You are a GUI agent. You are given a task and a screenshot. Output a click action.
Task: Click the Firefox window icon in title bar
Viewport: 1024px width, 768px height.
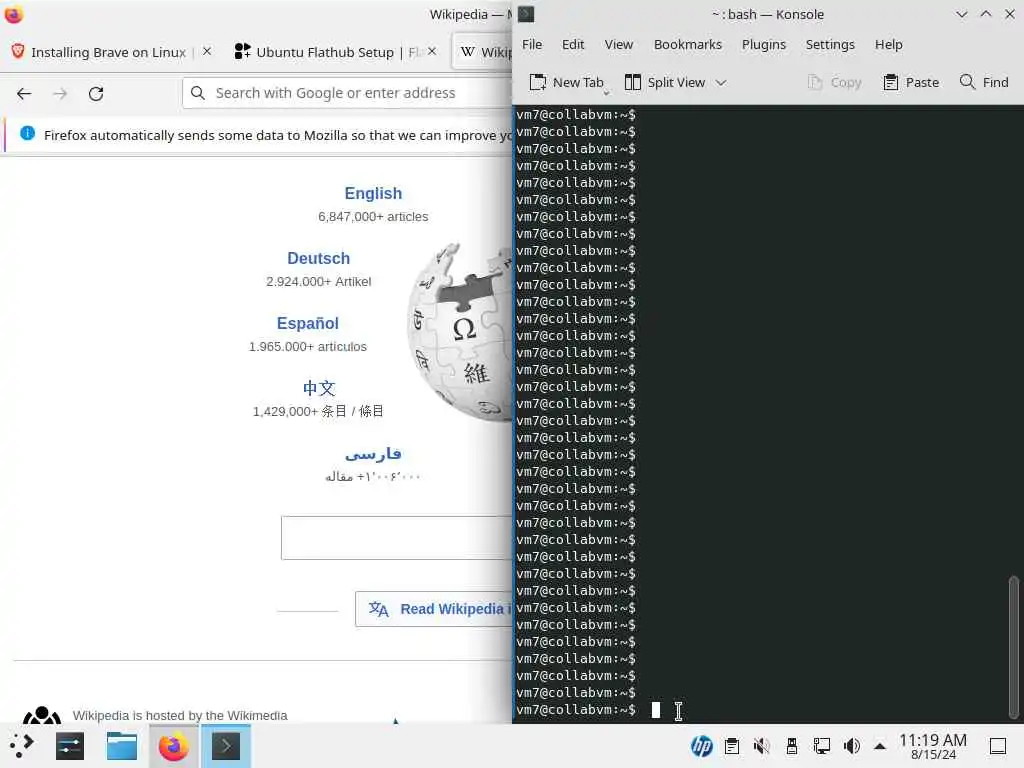point(14,14)
